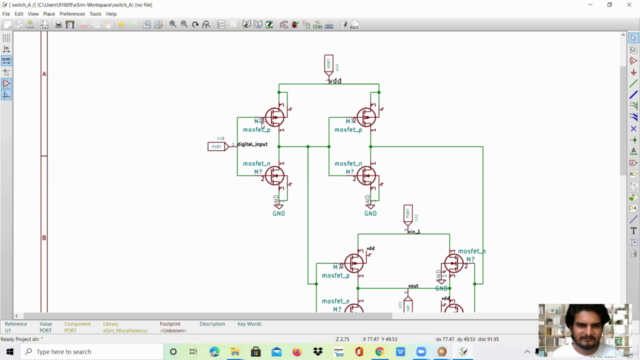Image resolution: width=640 pixels, height=360 pixels.
Task: Click the taskbar search box
Action: (x=92, y=351)
